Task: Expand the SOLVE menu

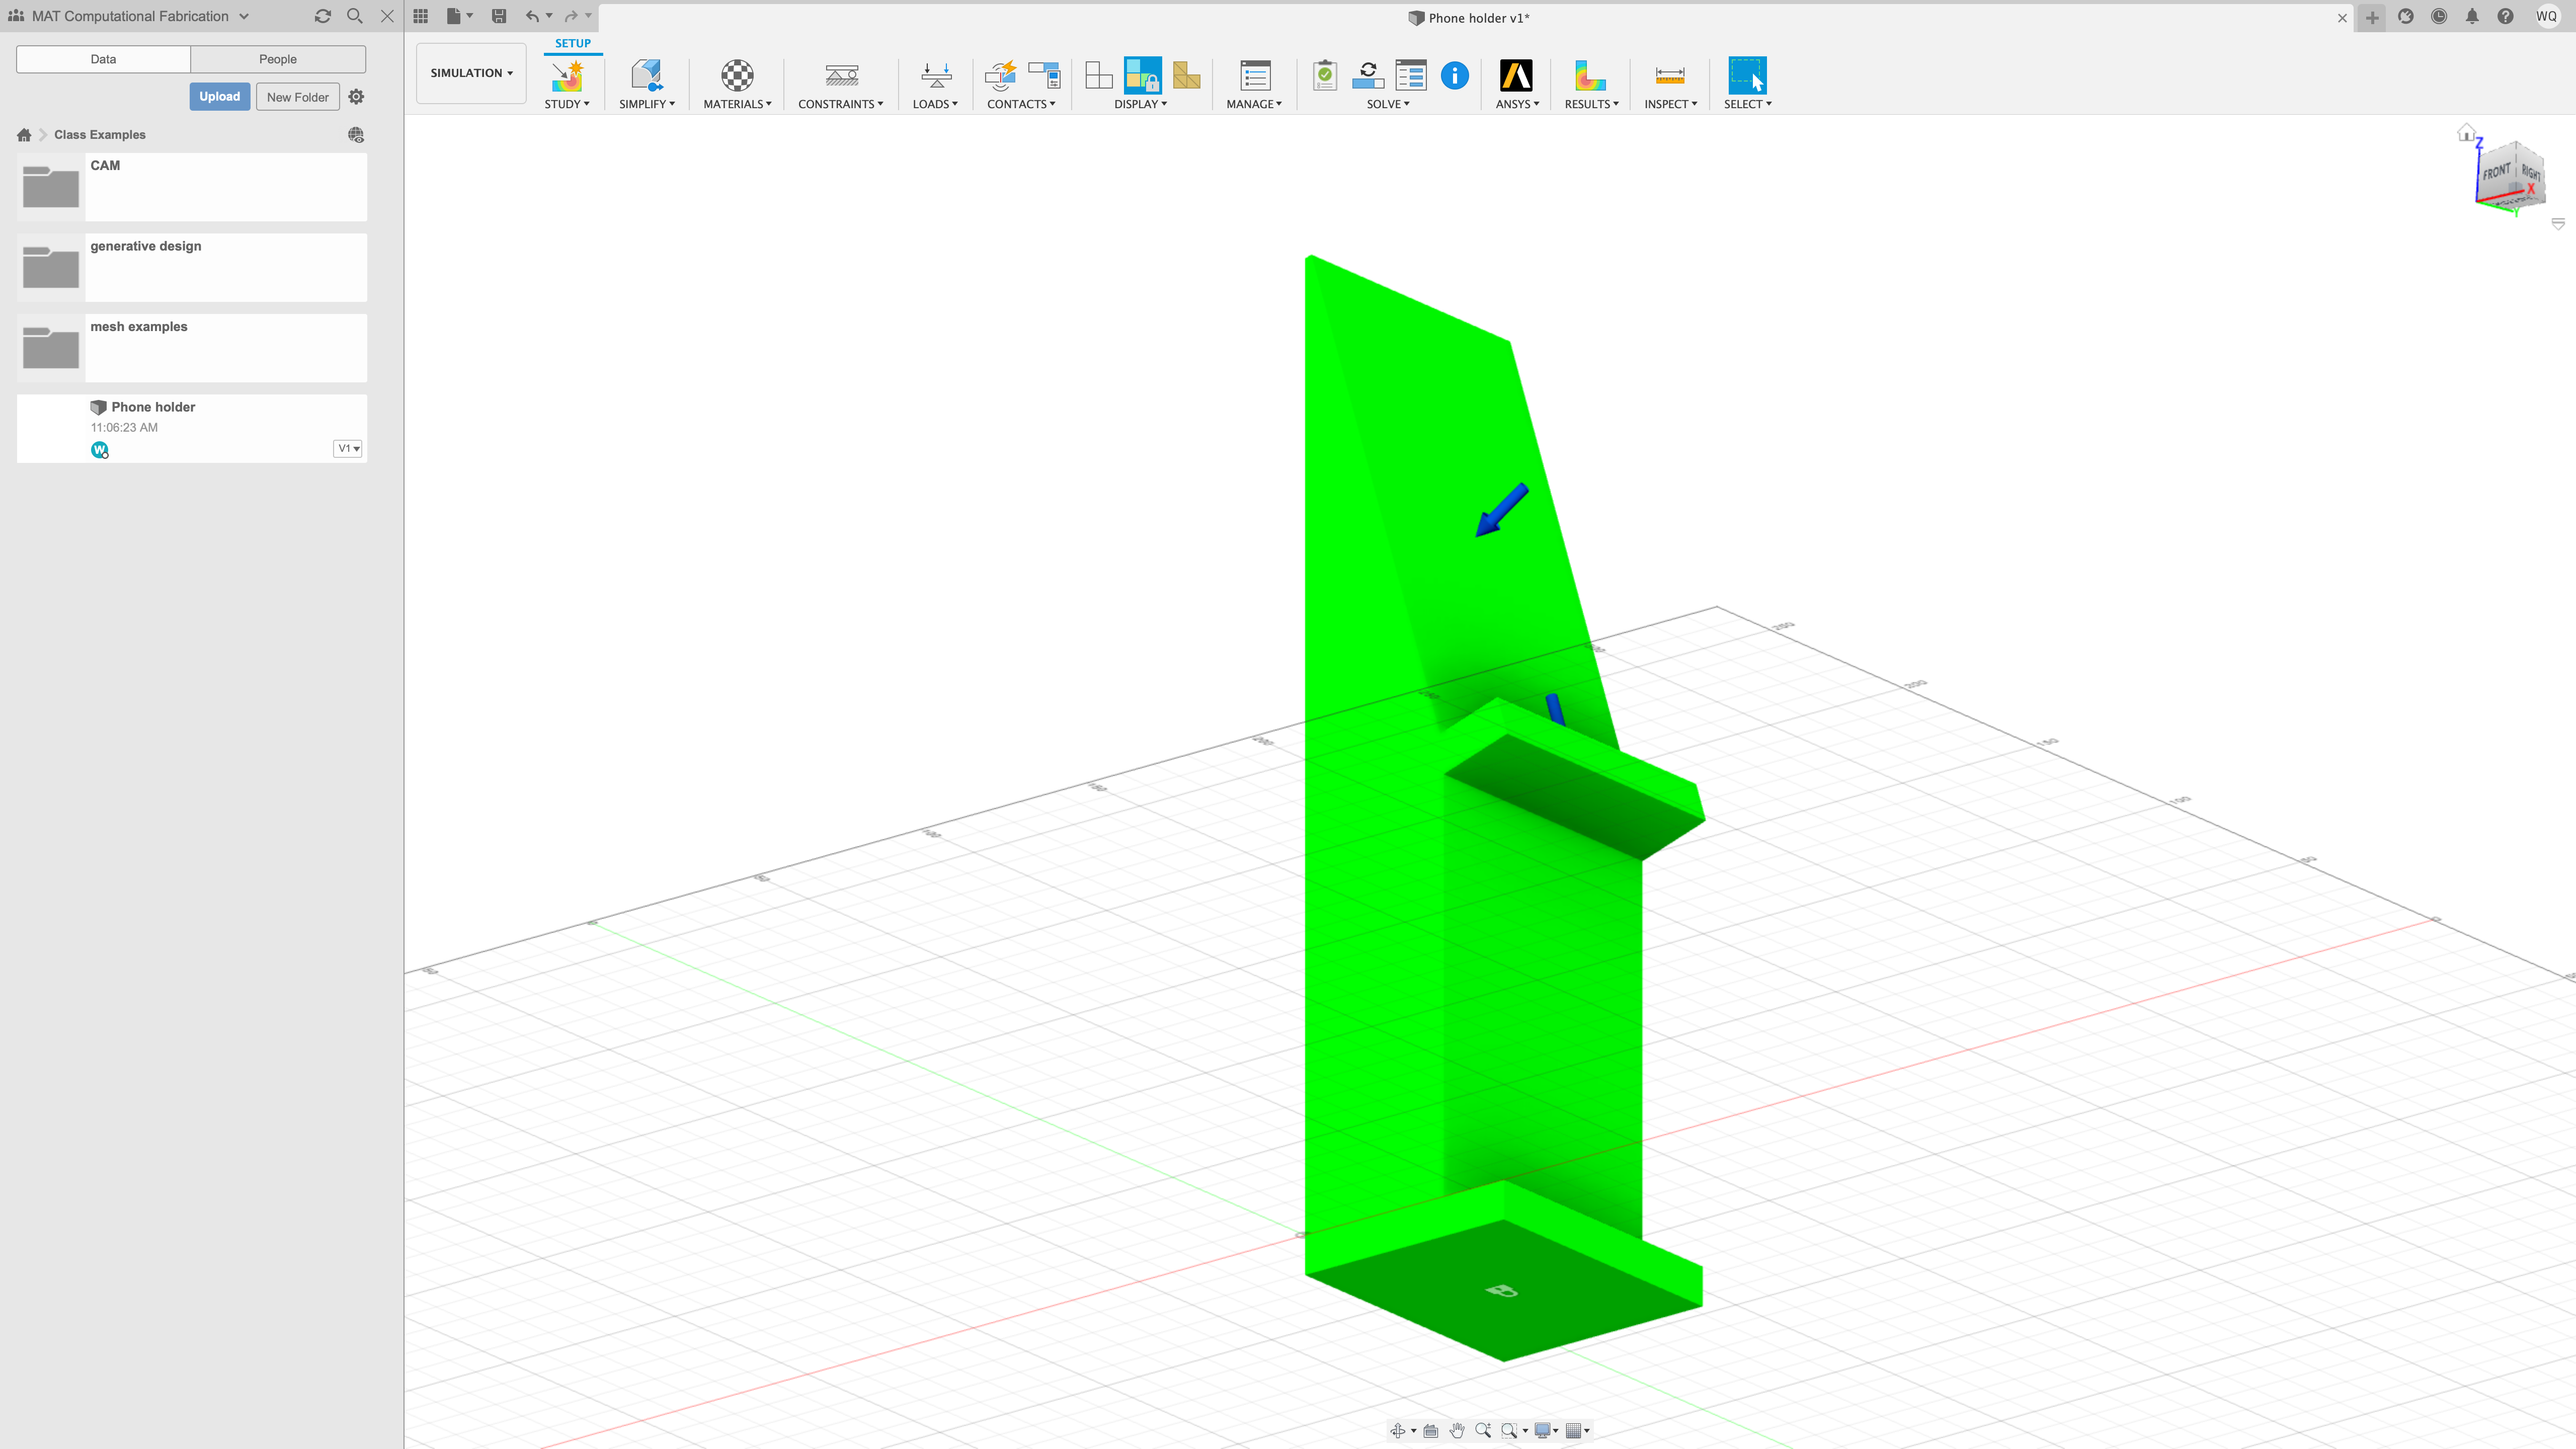Action: click(1388, 104)
